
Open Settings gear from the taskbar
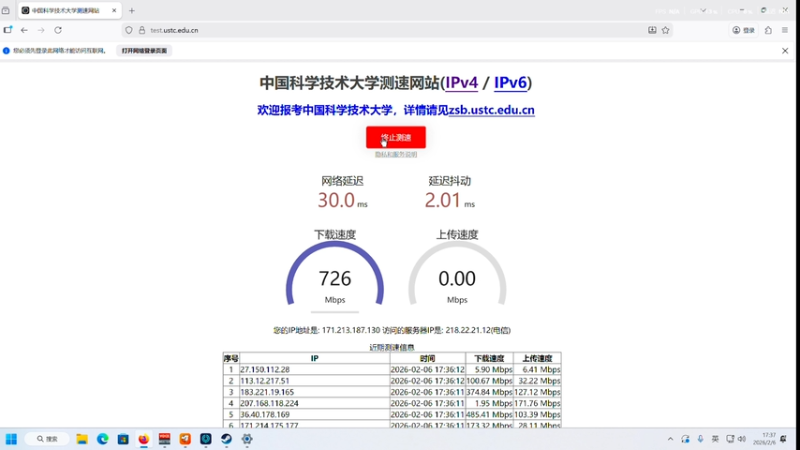click(x=247, y=439)
